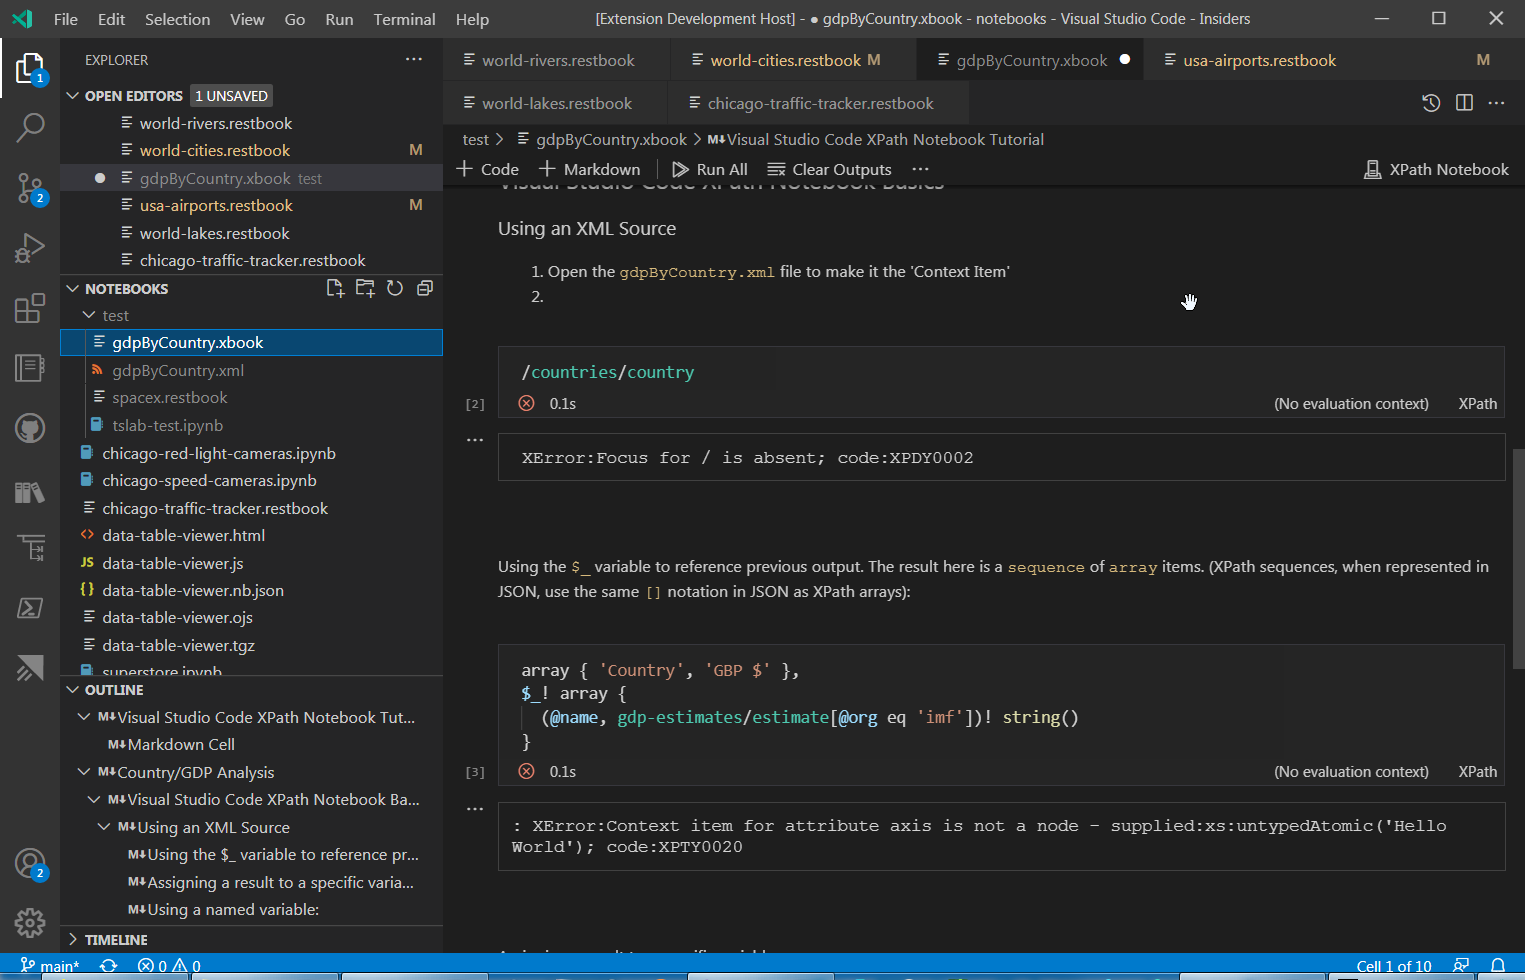
Task: Collapse the Using an XML Source outline section
Action: (x=104, y=827)
